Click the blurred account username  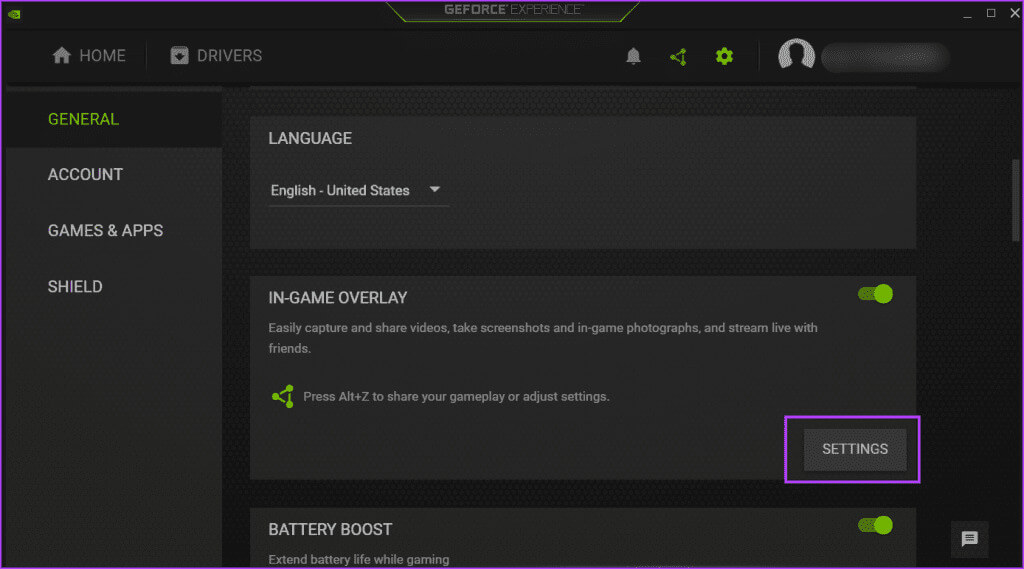tap(885, 57)
